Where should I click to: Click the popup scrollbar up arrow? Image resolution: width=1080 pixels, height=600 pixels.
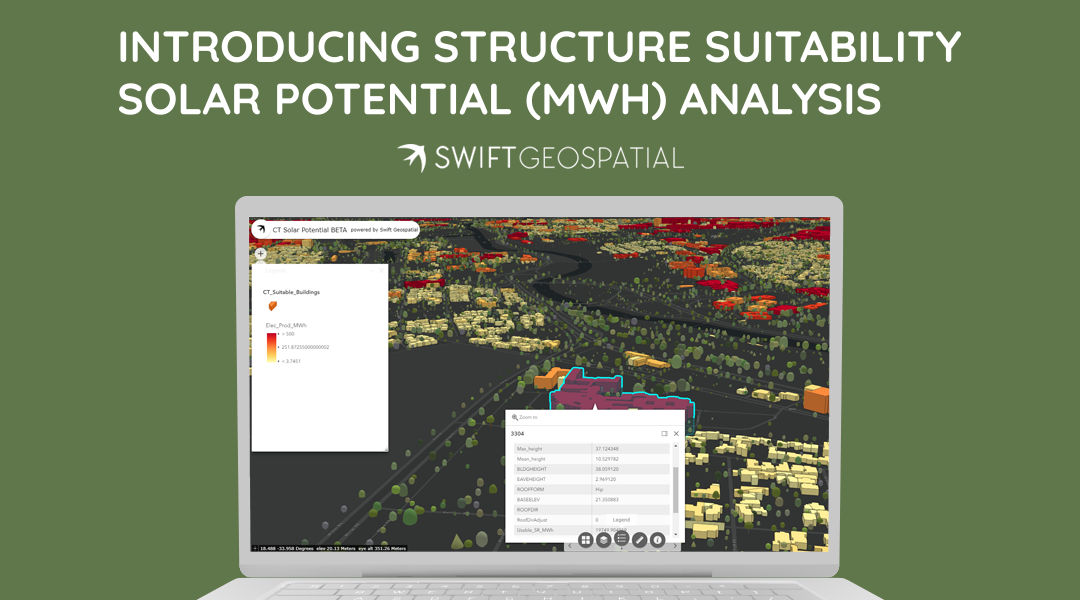click(675, 446)
